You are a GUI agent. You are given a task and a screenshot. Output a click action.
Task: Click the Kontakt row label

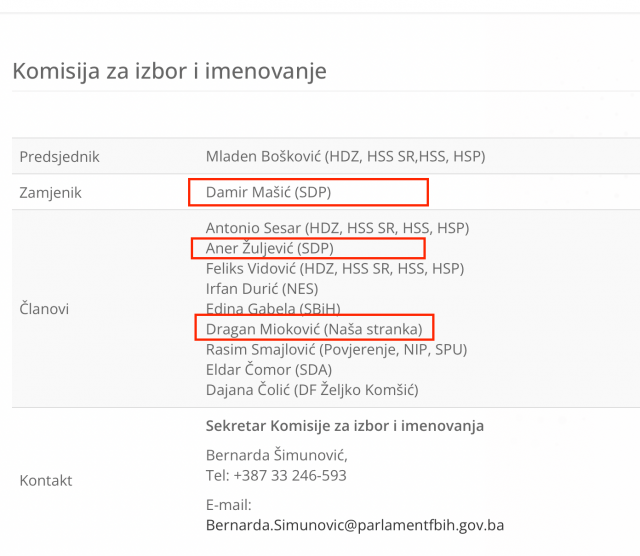click(x=46, y=481)
